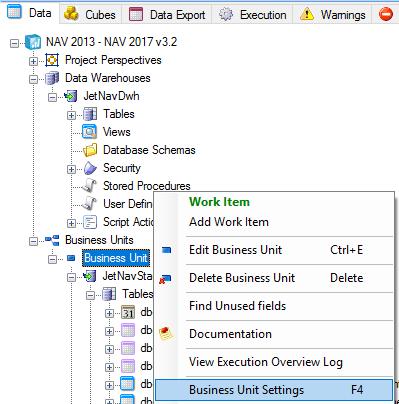Open the Warnings tab
Screen dimensions: 399x404
point(332,14)
